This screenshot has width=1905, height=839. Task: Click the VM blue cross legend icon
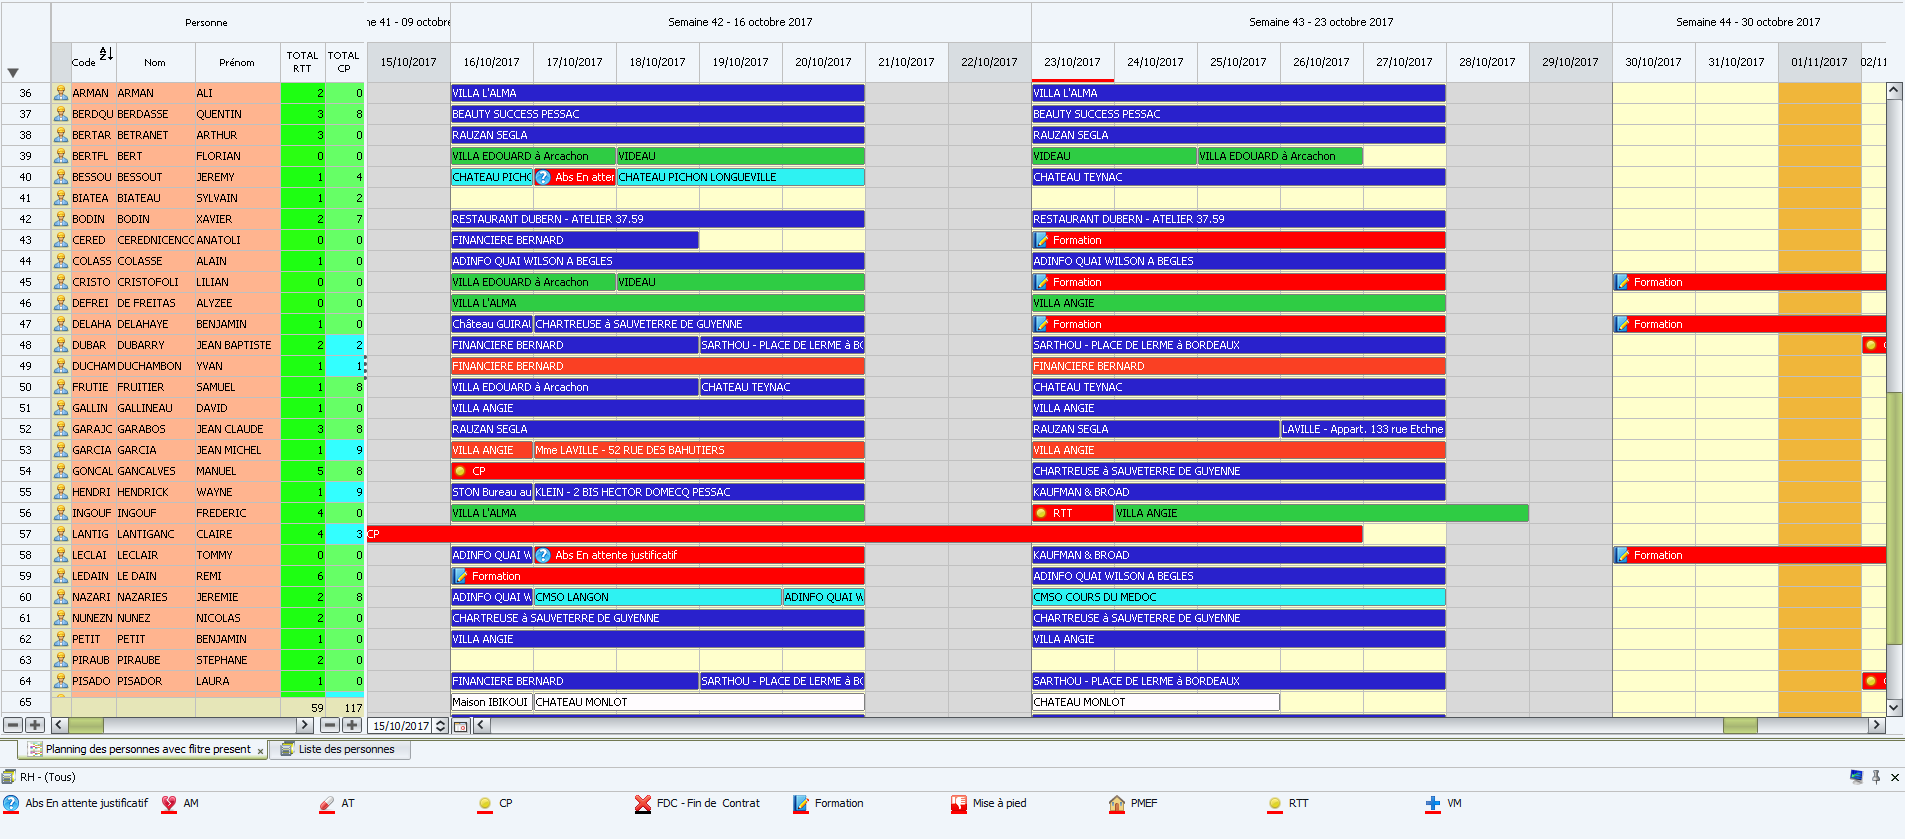pyautogui.click(x=1433, y=803)
